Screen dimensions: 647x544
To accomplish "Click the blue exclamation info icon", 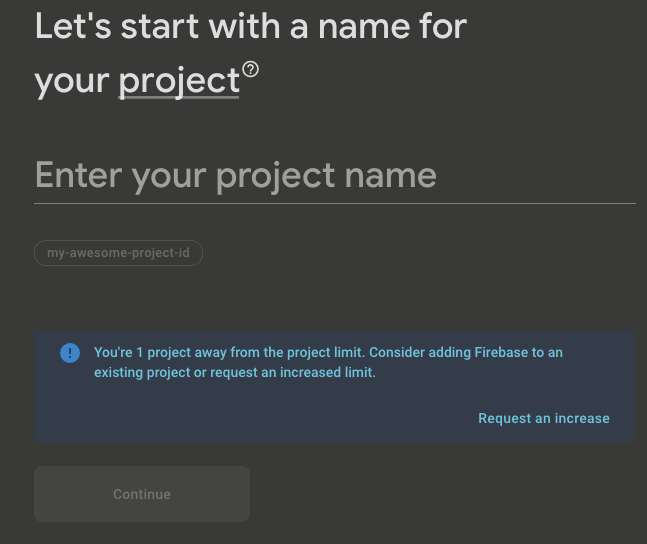I will 70,353.
